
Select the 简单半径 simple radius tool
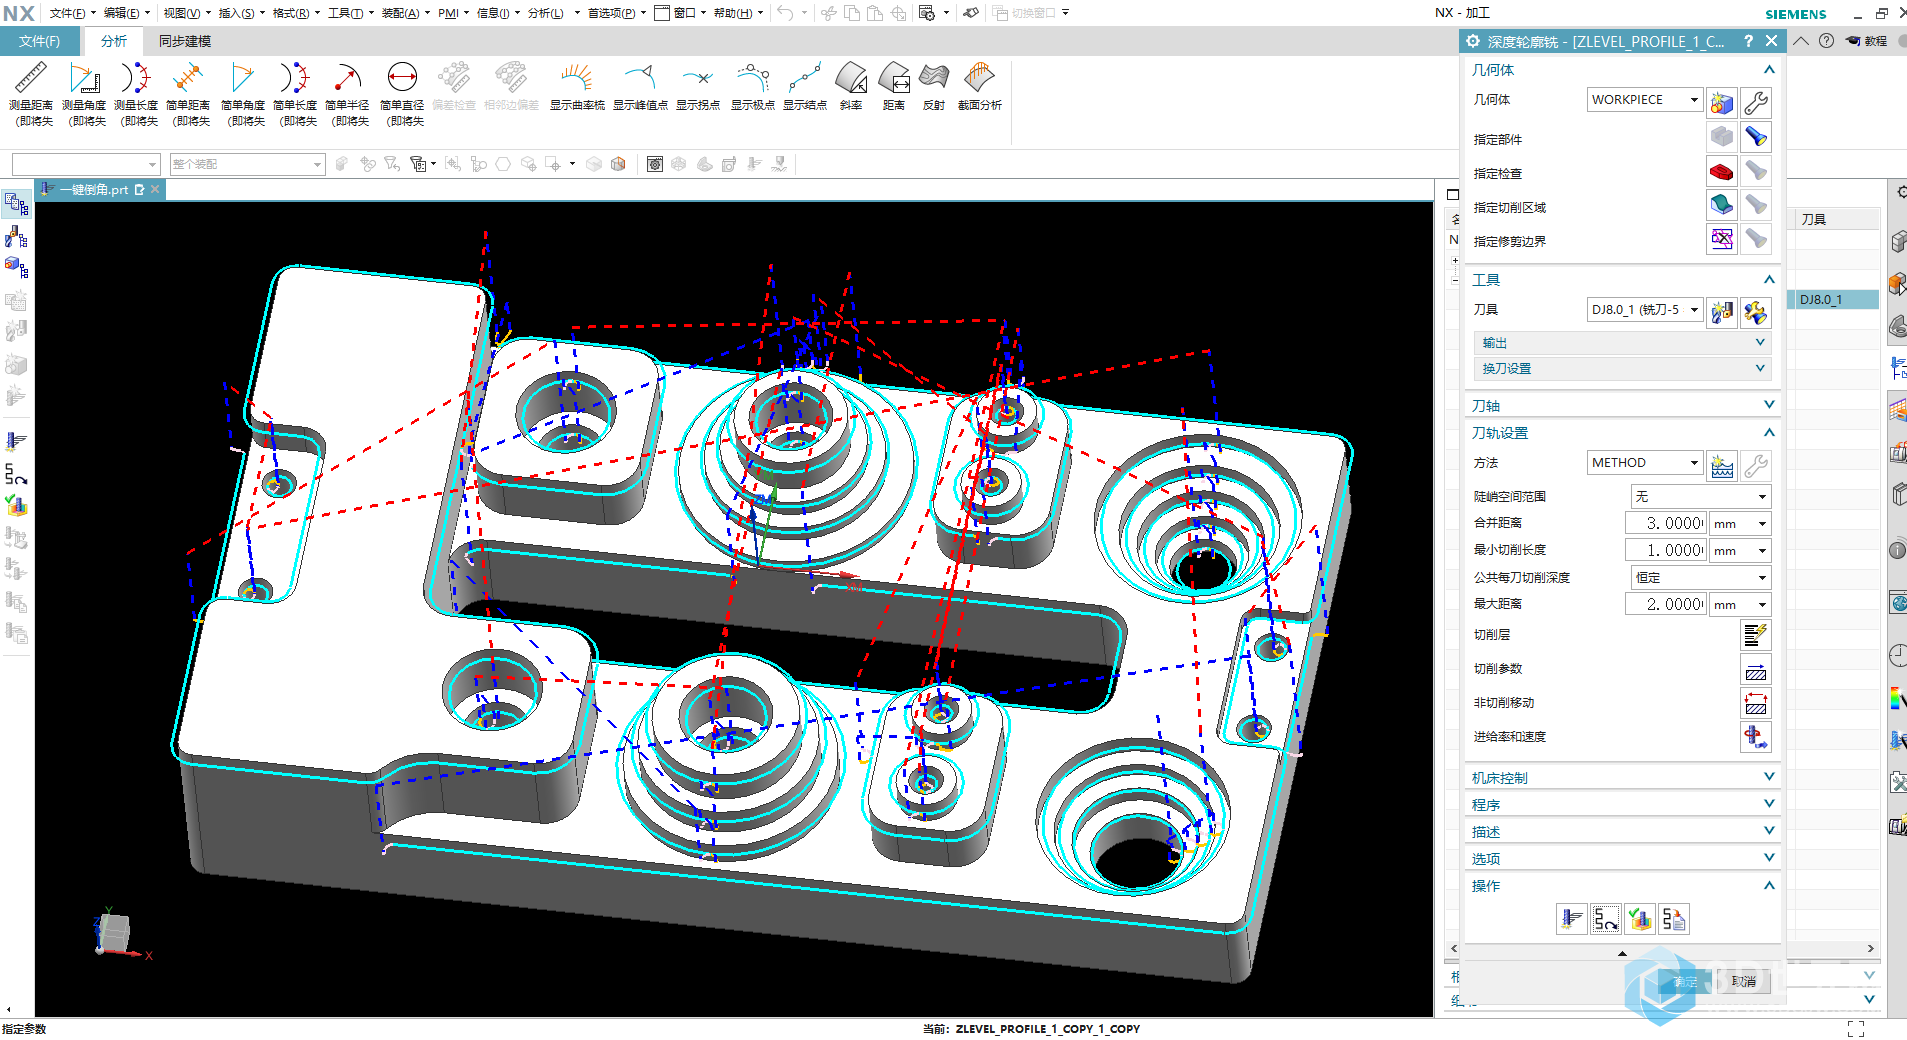347,93
